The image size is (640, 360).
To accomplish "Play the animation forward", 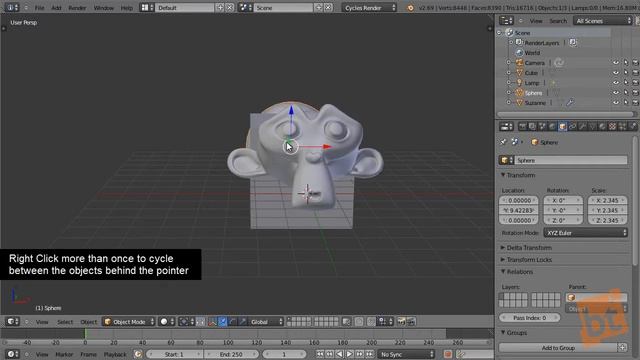I will 350,354.
